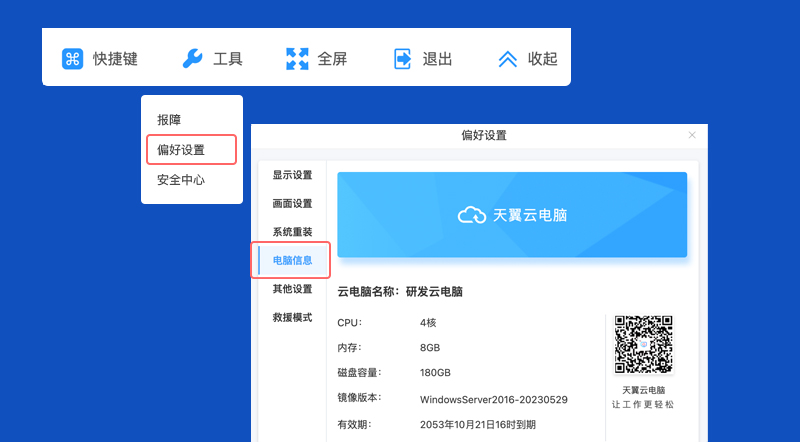Image resolution: width=800 pixels, height=442 pixels.
Task: Select 报障 from the tools menu
Action: (169, 120)
